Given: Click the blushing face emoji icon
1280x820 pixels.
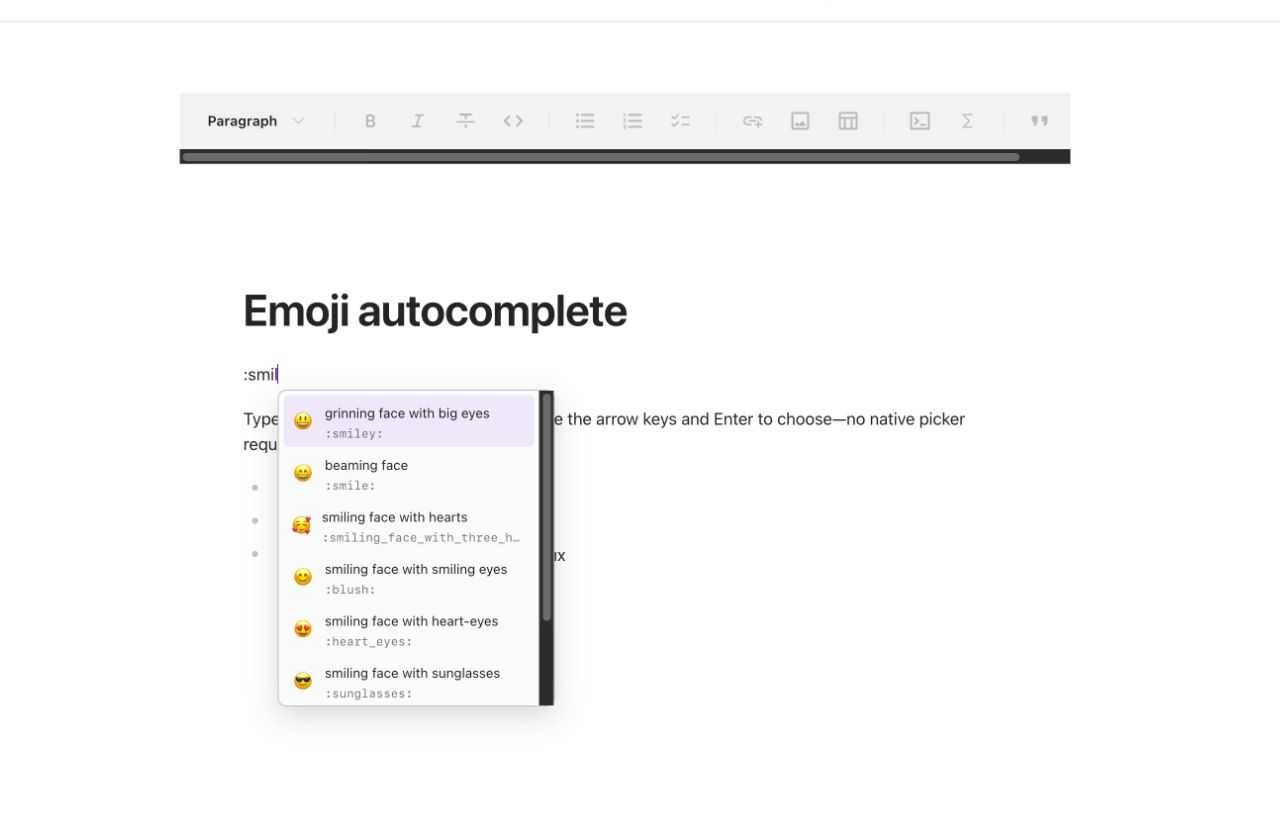Looking at the screenshot, I should click(303, 577).
